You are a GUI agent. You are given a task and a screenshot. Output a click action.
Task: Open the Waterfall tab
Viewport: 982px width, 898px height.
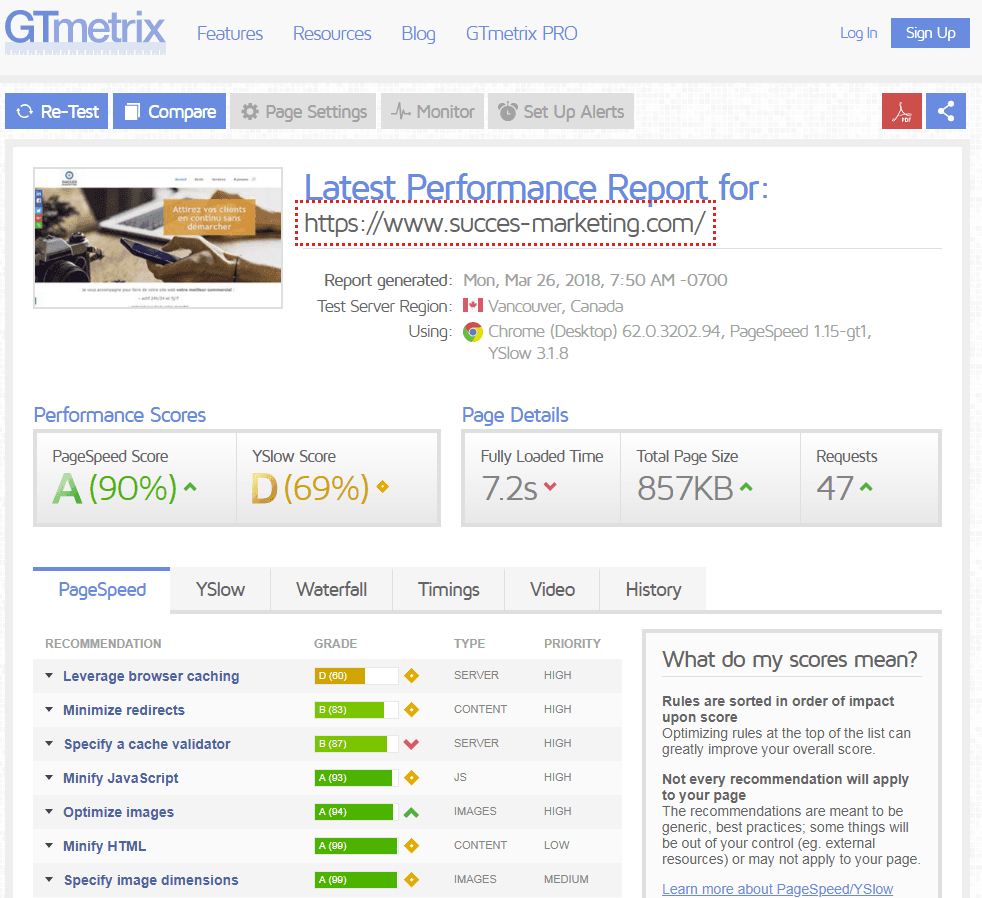point(331,589)
